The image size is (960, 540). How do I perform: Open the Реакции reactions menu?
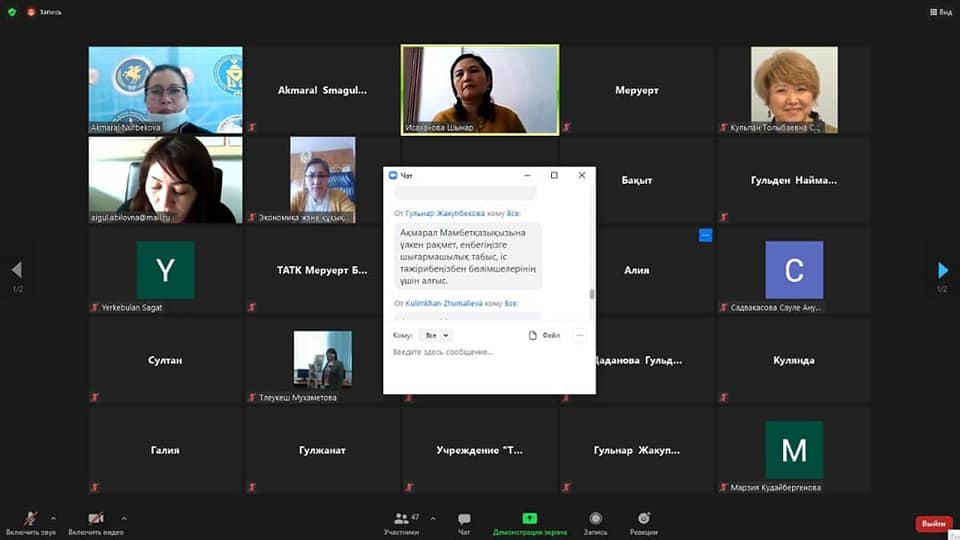coord(644,519)
